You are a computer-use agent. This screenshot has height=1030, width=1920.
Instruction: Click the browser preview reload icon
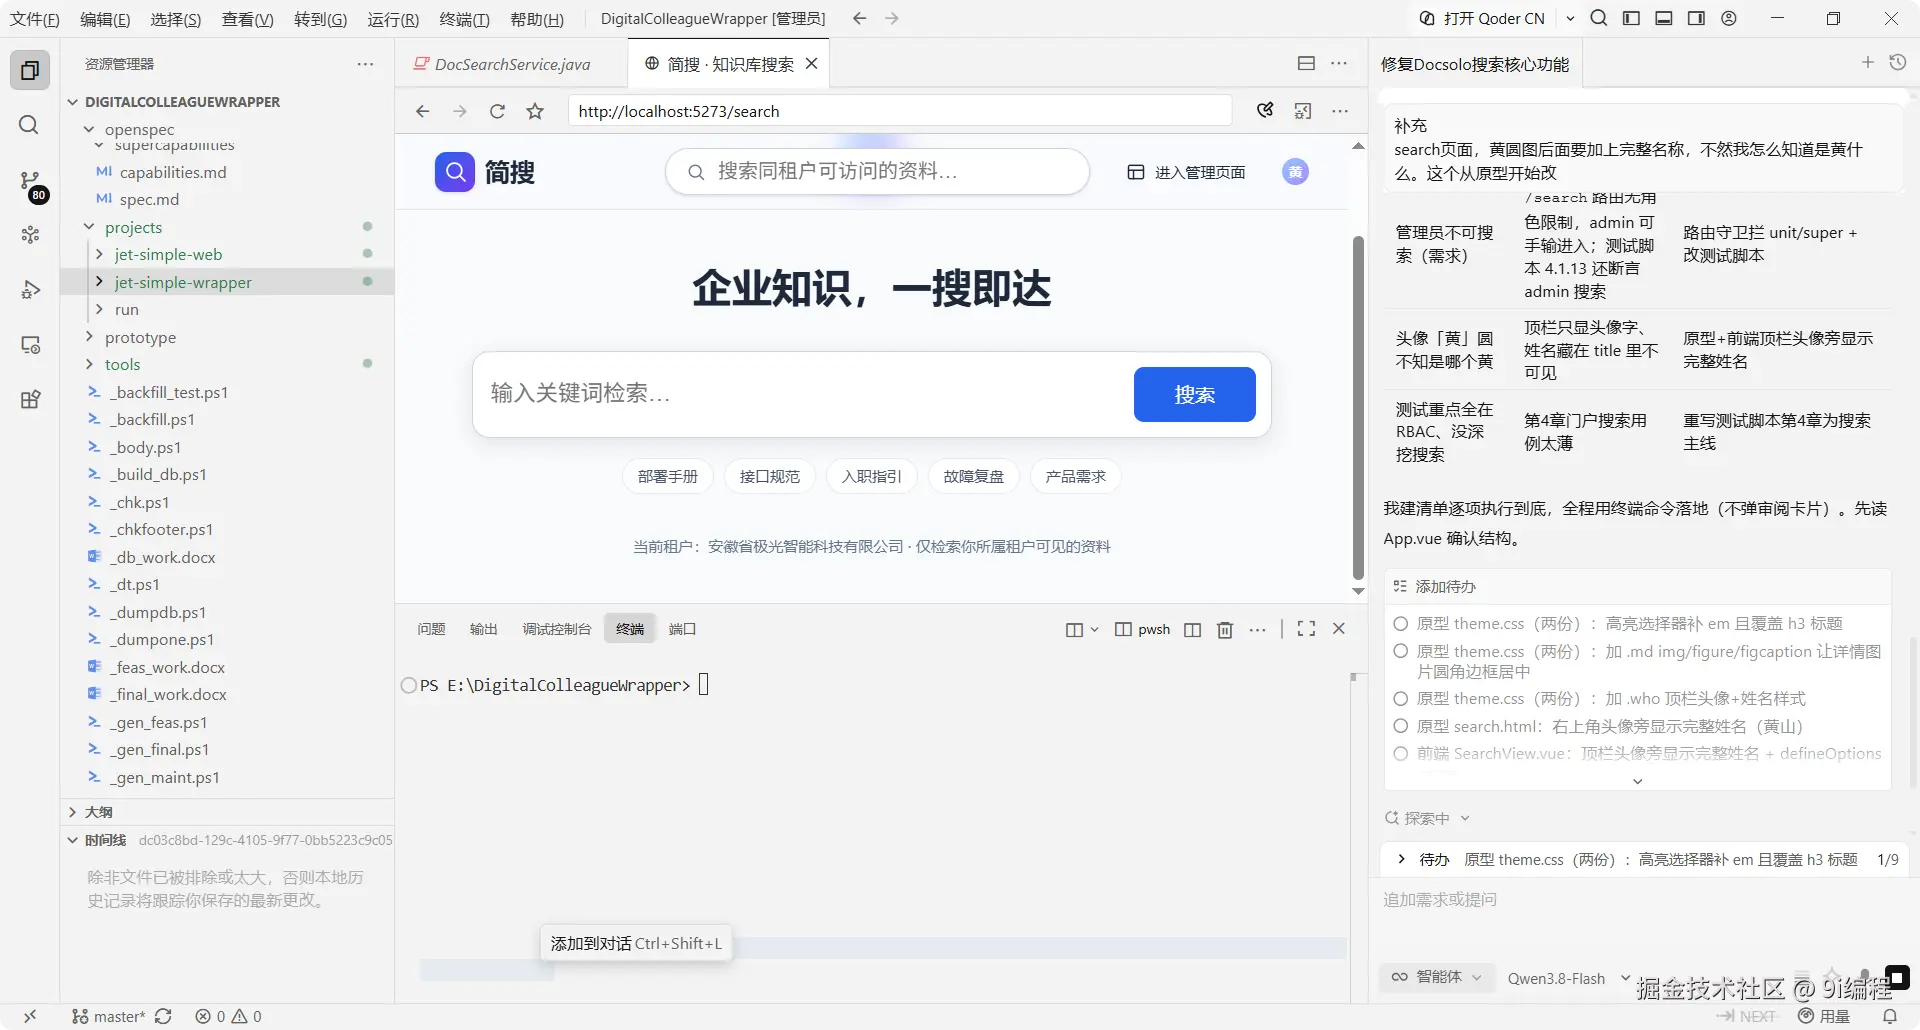[497, 111]
